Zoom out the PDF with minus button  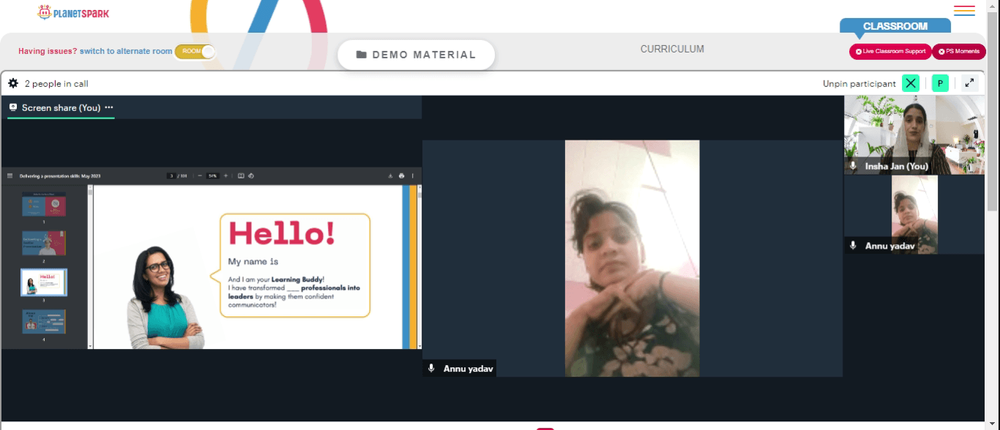click(200, 176)
